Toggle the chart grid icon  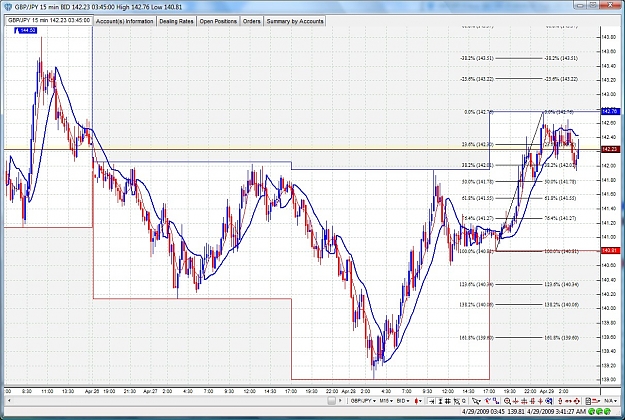[x=448, y=401]
